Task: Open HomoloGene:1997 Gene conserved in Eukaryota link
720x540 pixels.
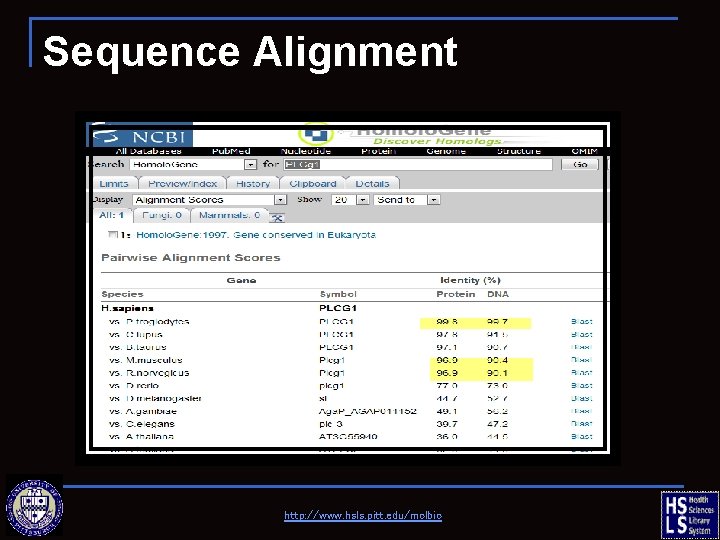Action: [x=256, y=235]
